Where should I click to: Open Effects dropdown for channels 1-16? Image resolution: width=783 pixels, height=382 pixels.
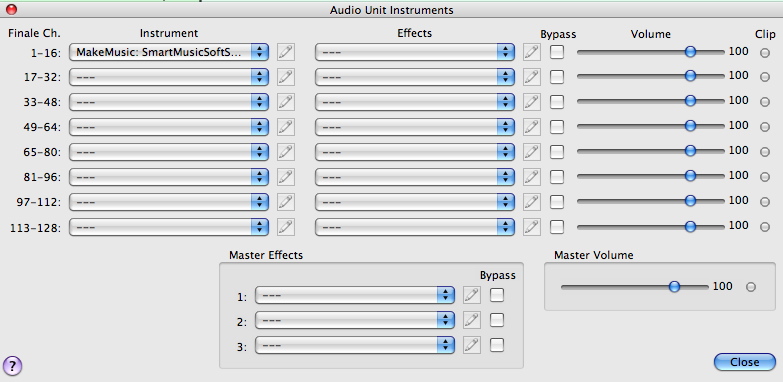[415, 52]
